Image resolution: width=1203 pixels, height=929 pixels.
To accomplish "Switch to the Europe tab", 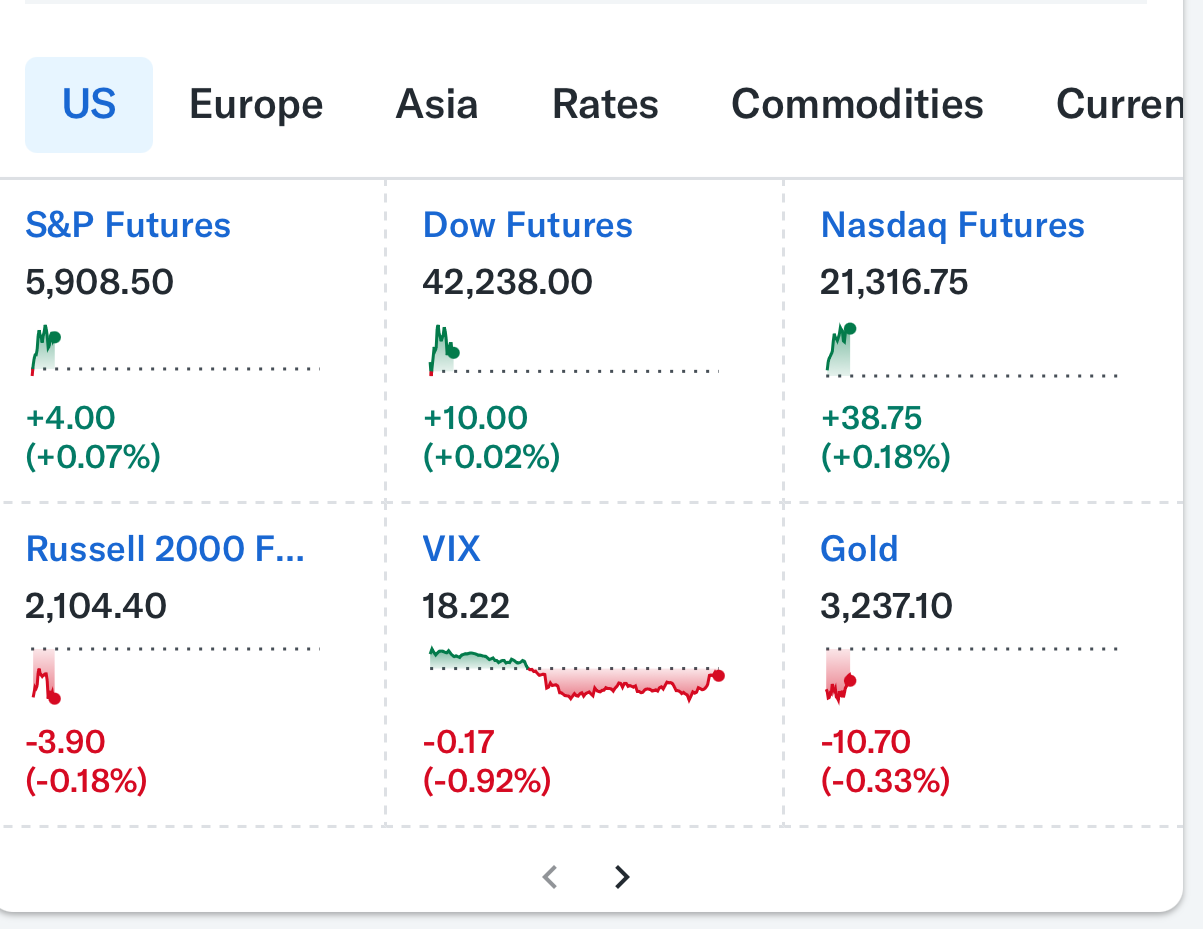I will (256, 105).
